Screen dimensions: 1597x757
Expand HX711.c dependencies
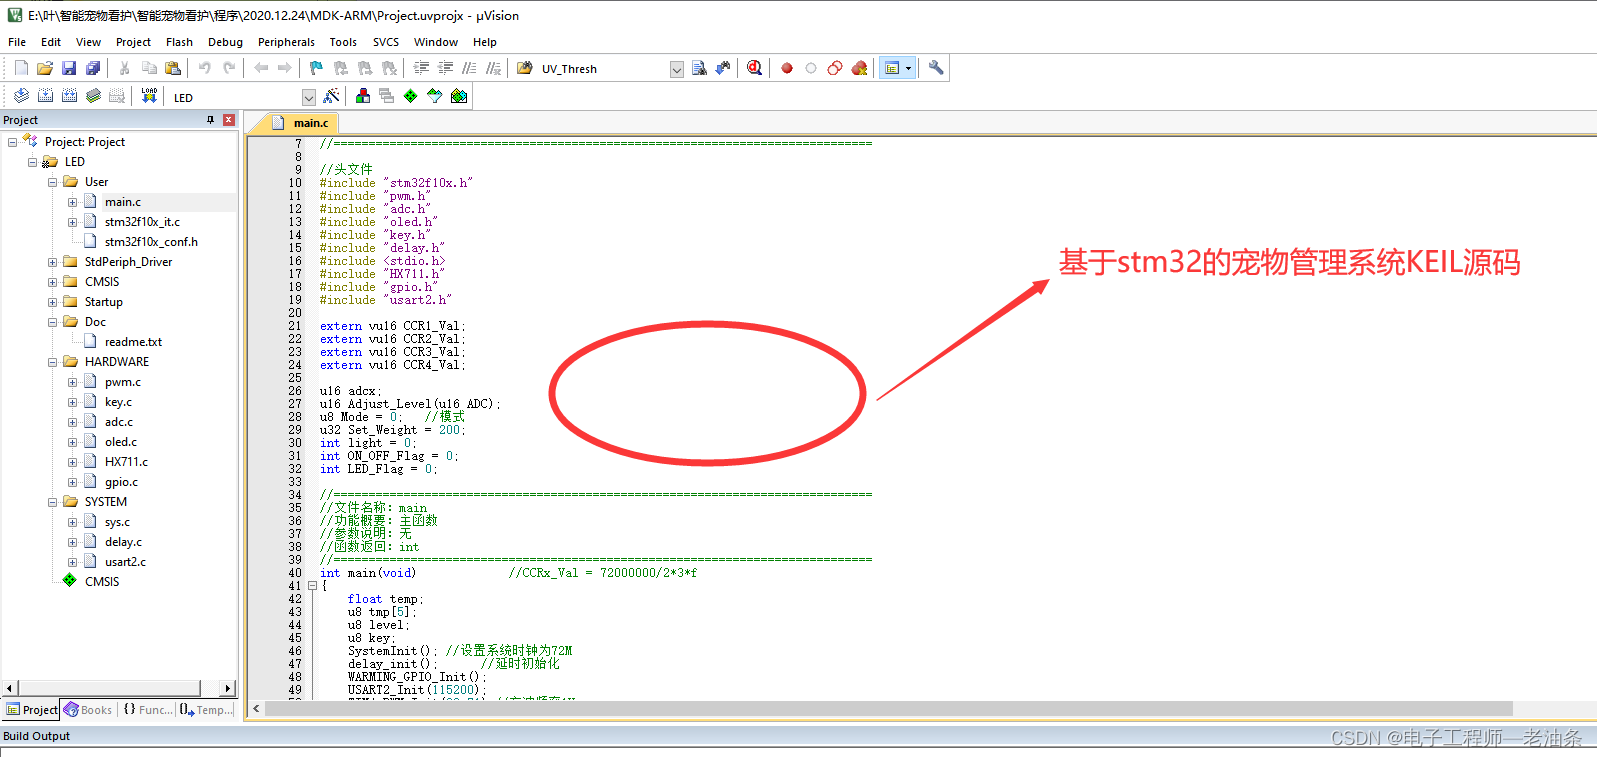point(72,462)
